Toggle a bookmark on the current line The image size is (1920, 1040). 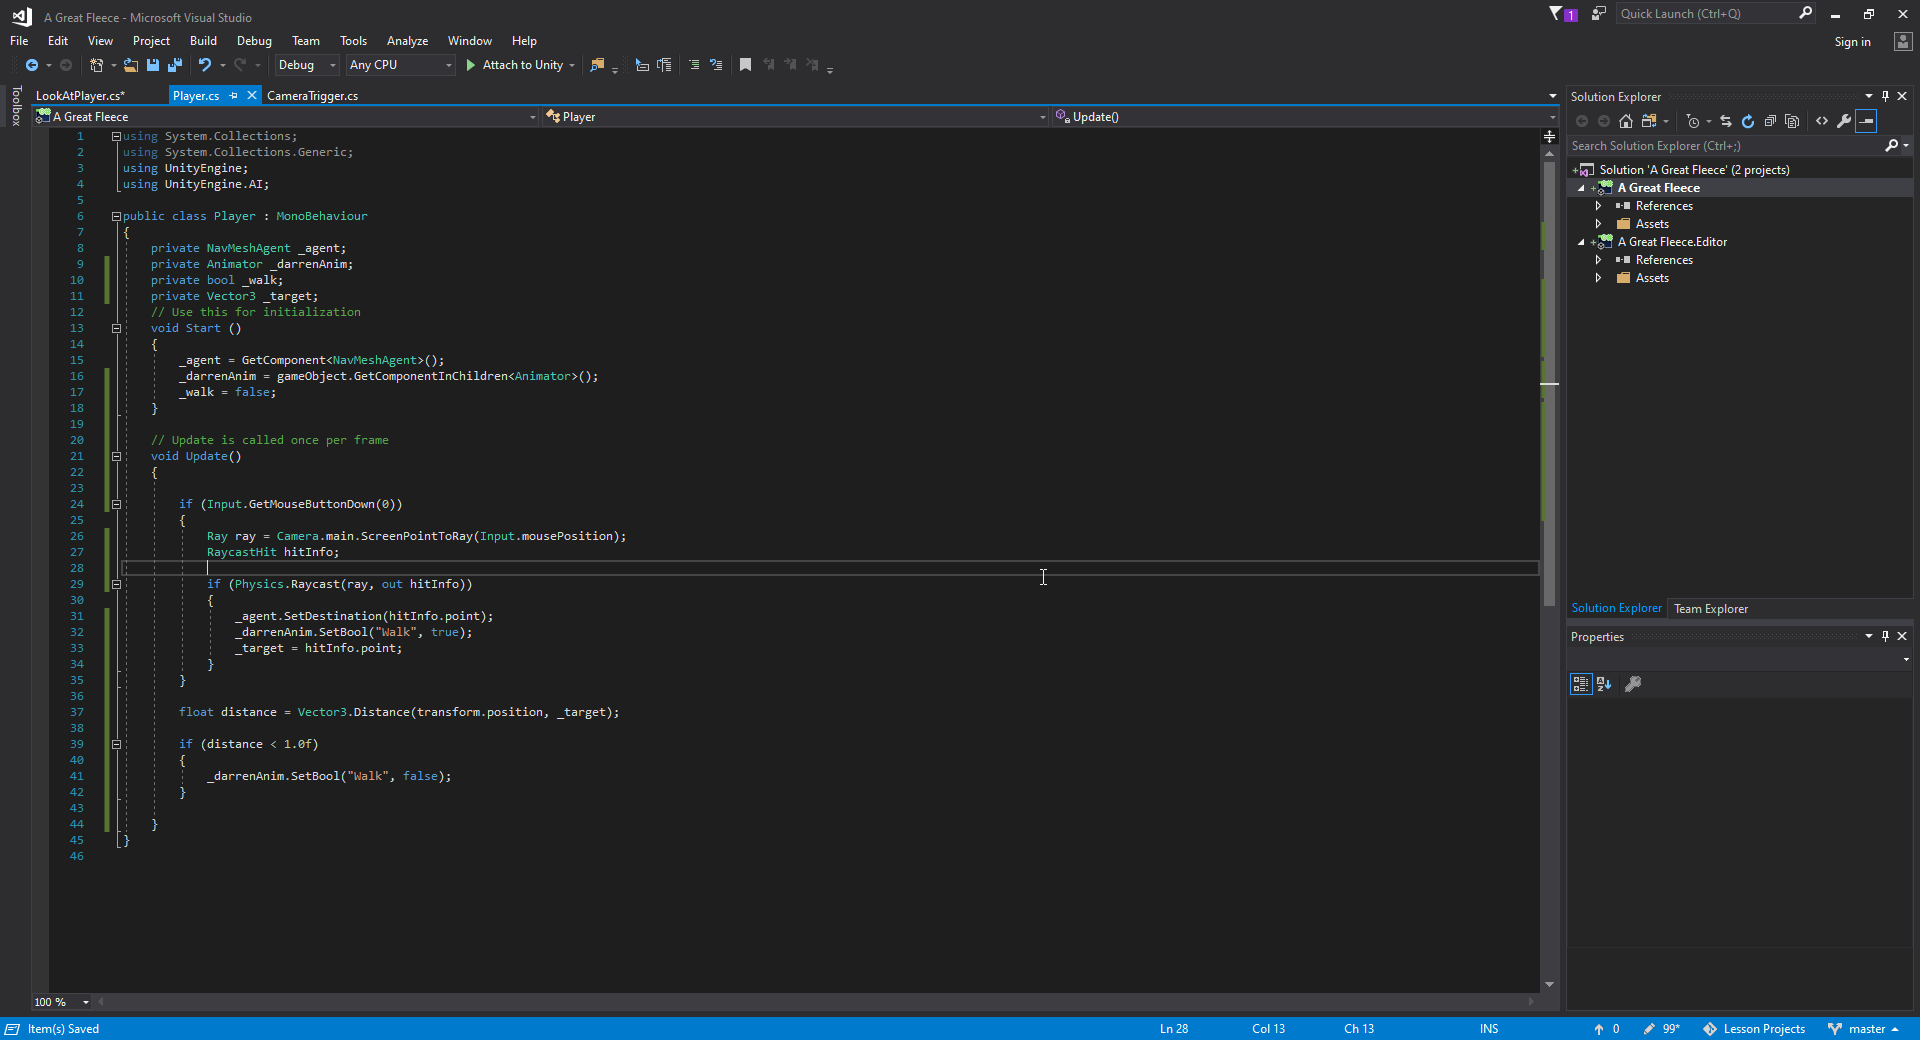(744, 64)
